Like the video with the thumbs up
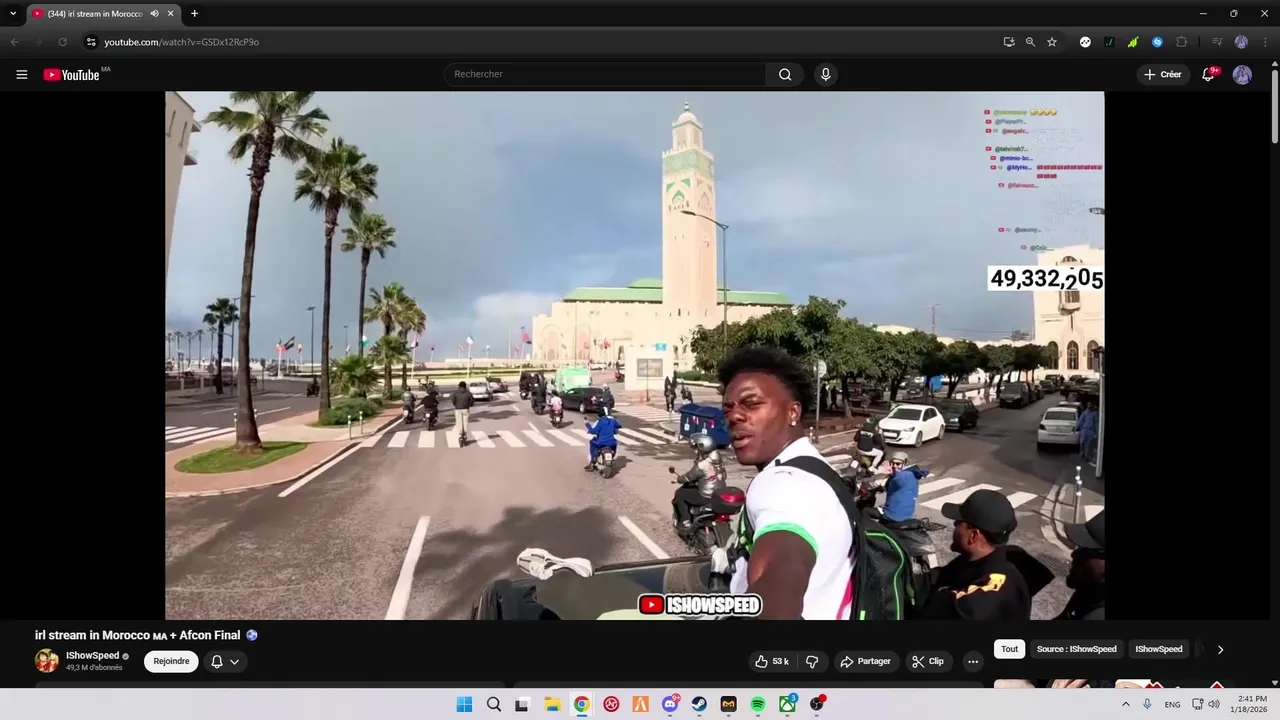Viewport: 1280px width, 720px height. pyautogui.click(x=772, y=662)
